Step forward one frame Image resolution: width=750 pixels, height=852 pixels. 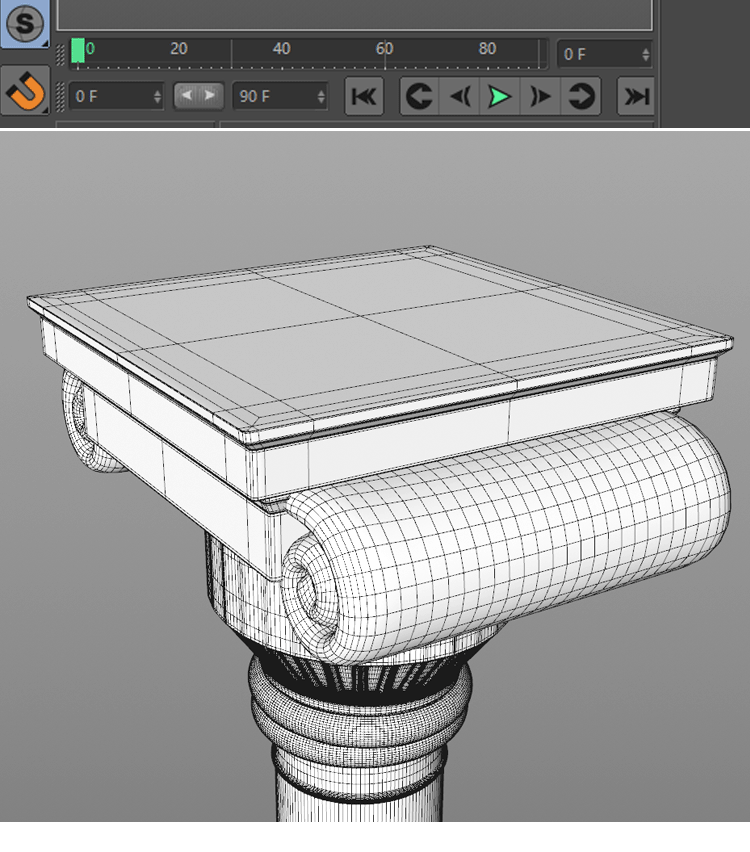point(540,96)
